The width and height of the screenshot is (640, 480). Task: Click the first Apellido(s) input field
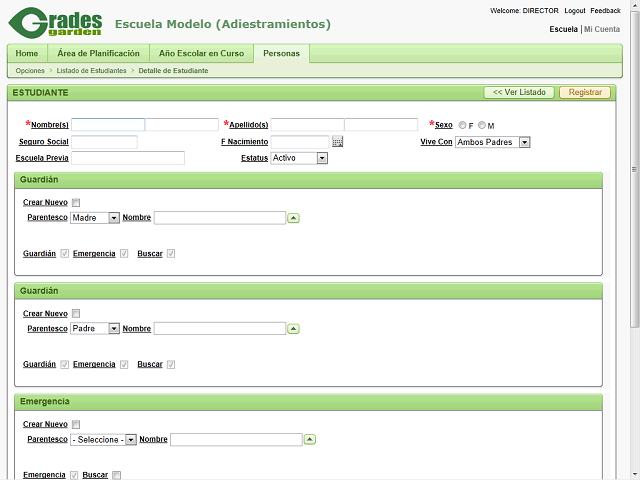click(x=307, y=124)
